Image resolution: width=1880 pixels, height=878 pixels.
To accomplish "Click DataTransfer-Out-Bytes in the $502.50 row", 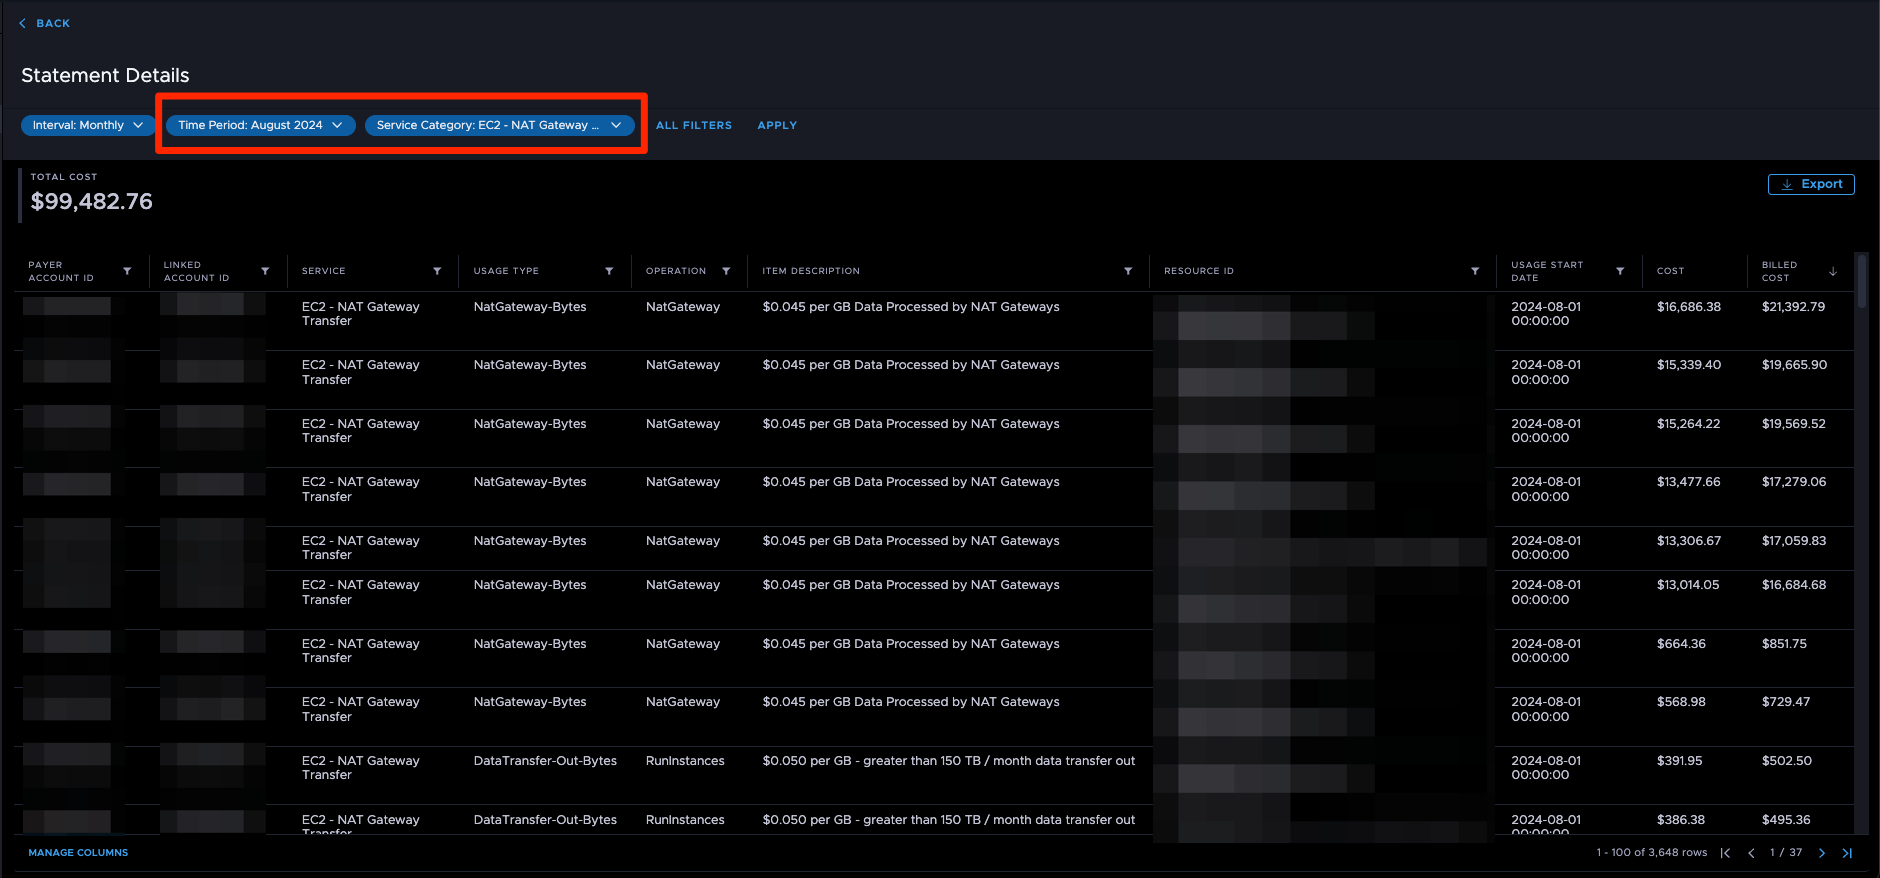I will (545, 761).
